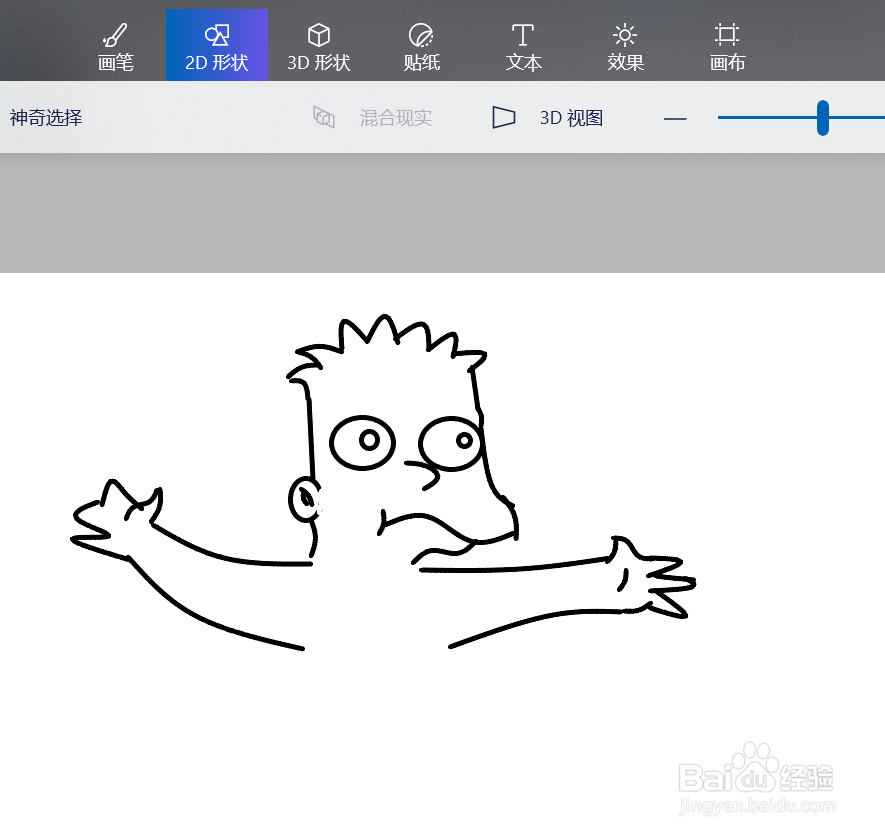Click the zoom slider handle
The height and width of the screenshot is (836, 885).
[823, 118]
